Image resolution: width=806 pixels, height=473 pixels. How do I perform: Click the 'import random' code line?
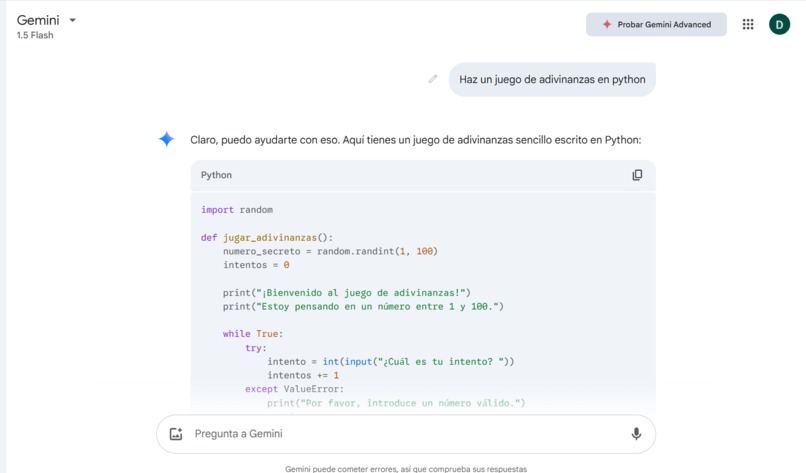237,210
